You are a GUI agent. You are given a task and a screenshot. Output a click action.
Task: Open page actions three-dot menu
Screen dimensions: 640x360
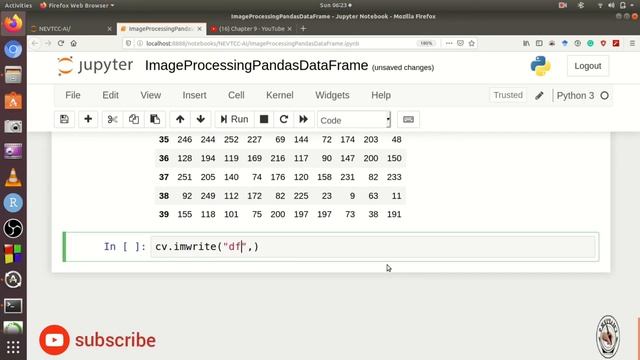pyautogui.click(x=449, y=43)
